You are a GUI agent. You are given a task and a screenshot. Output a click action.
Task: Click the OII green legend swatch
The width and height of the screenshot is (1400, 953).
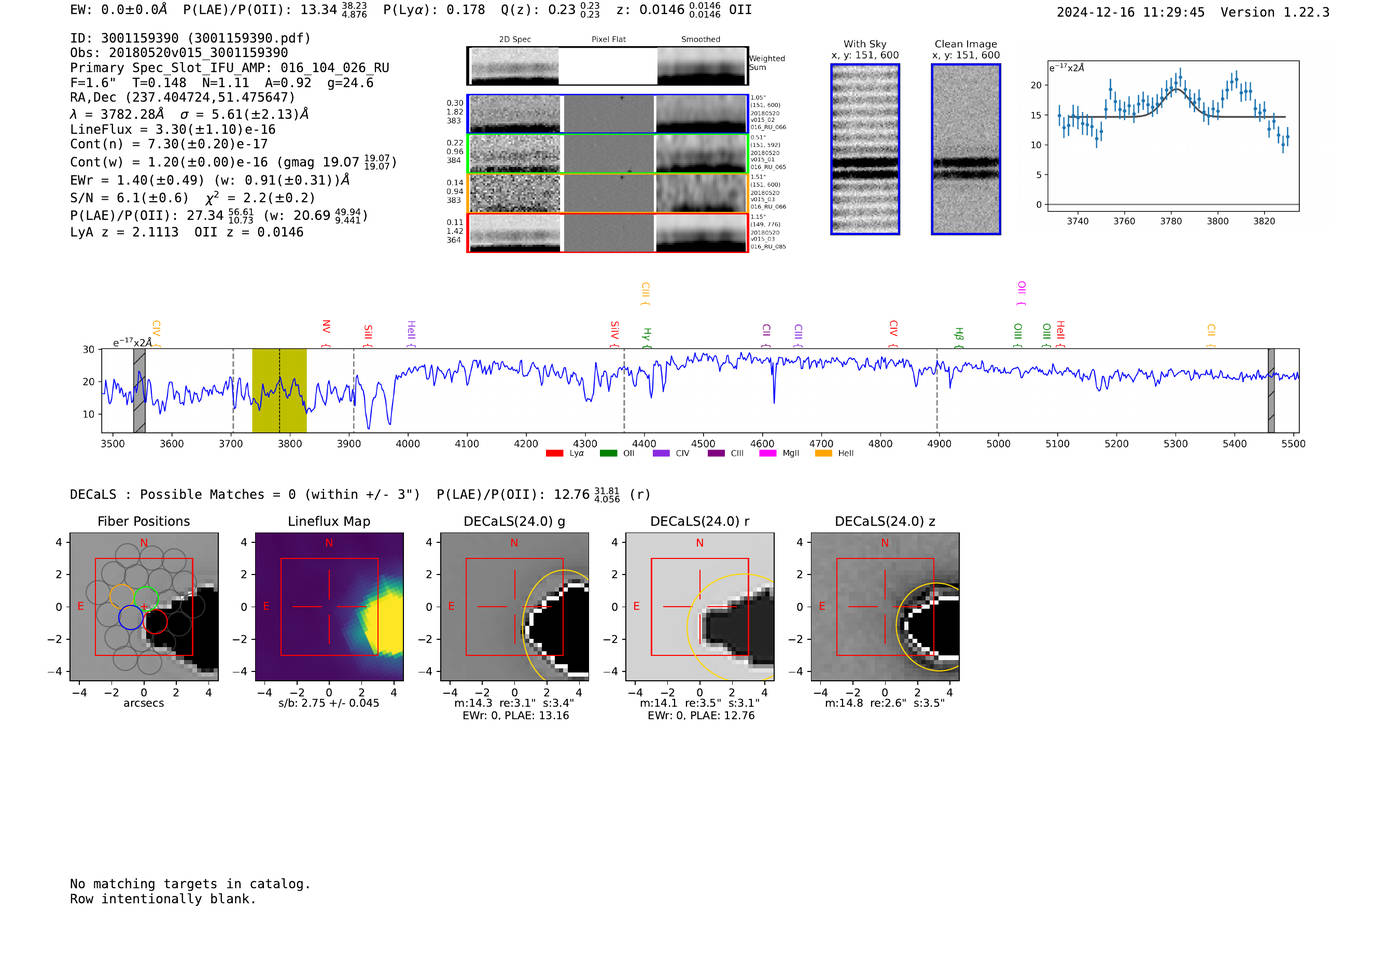pos(608,454)
